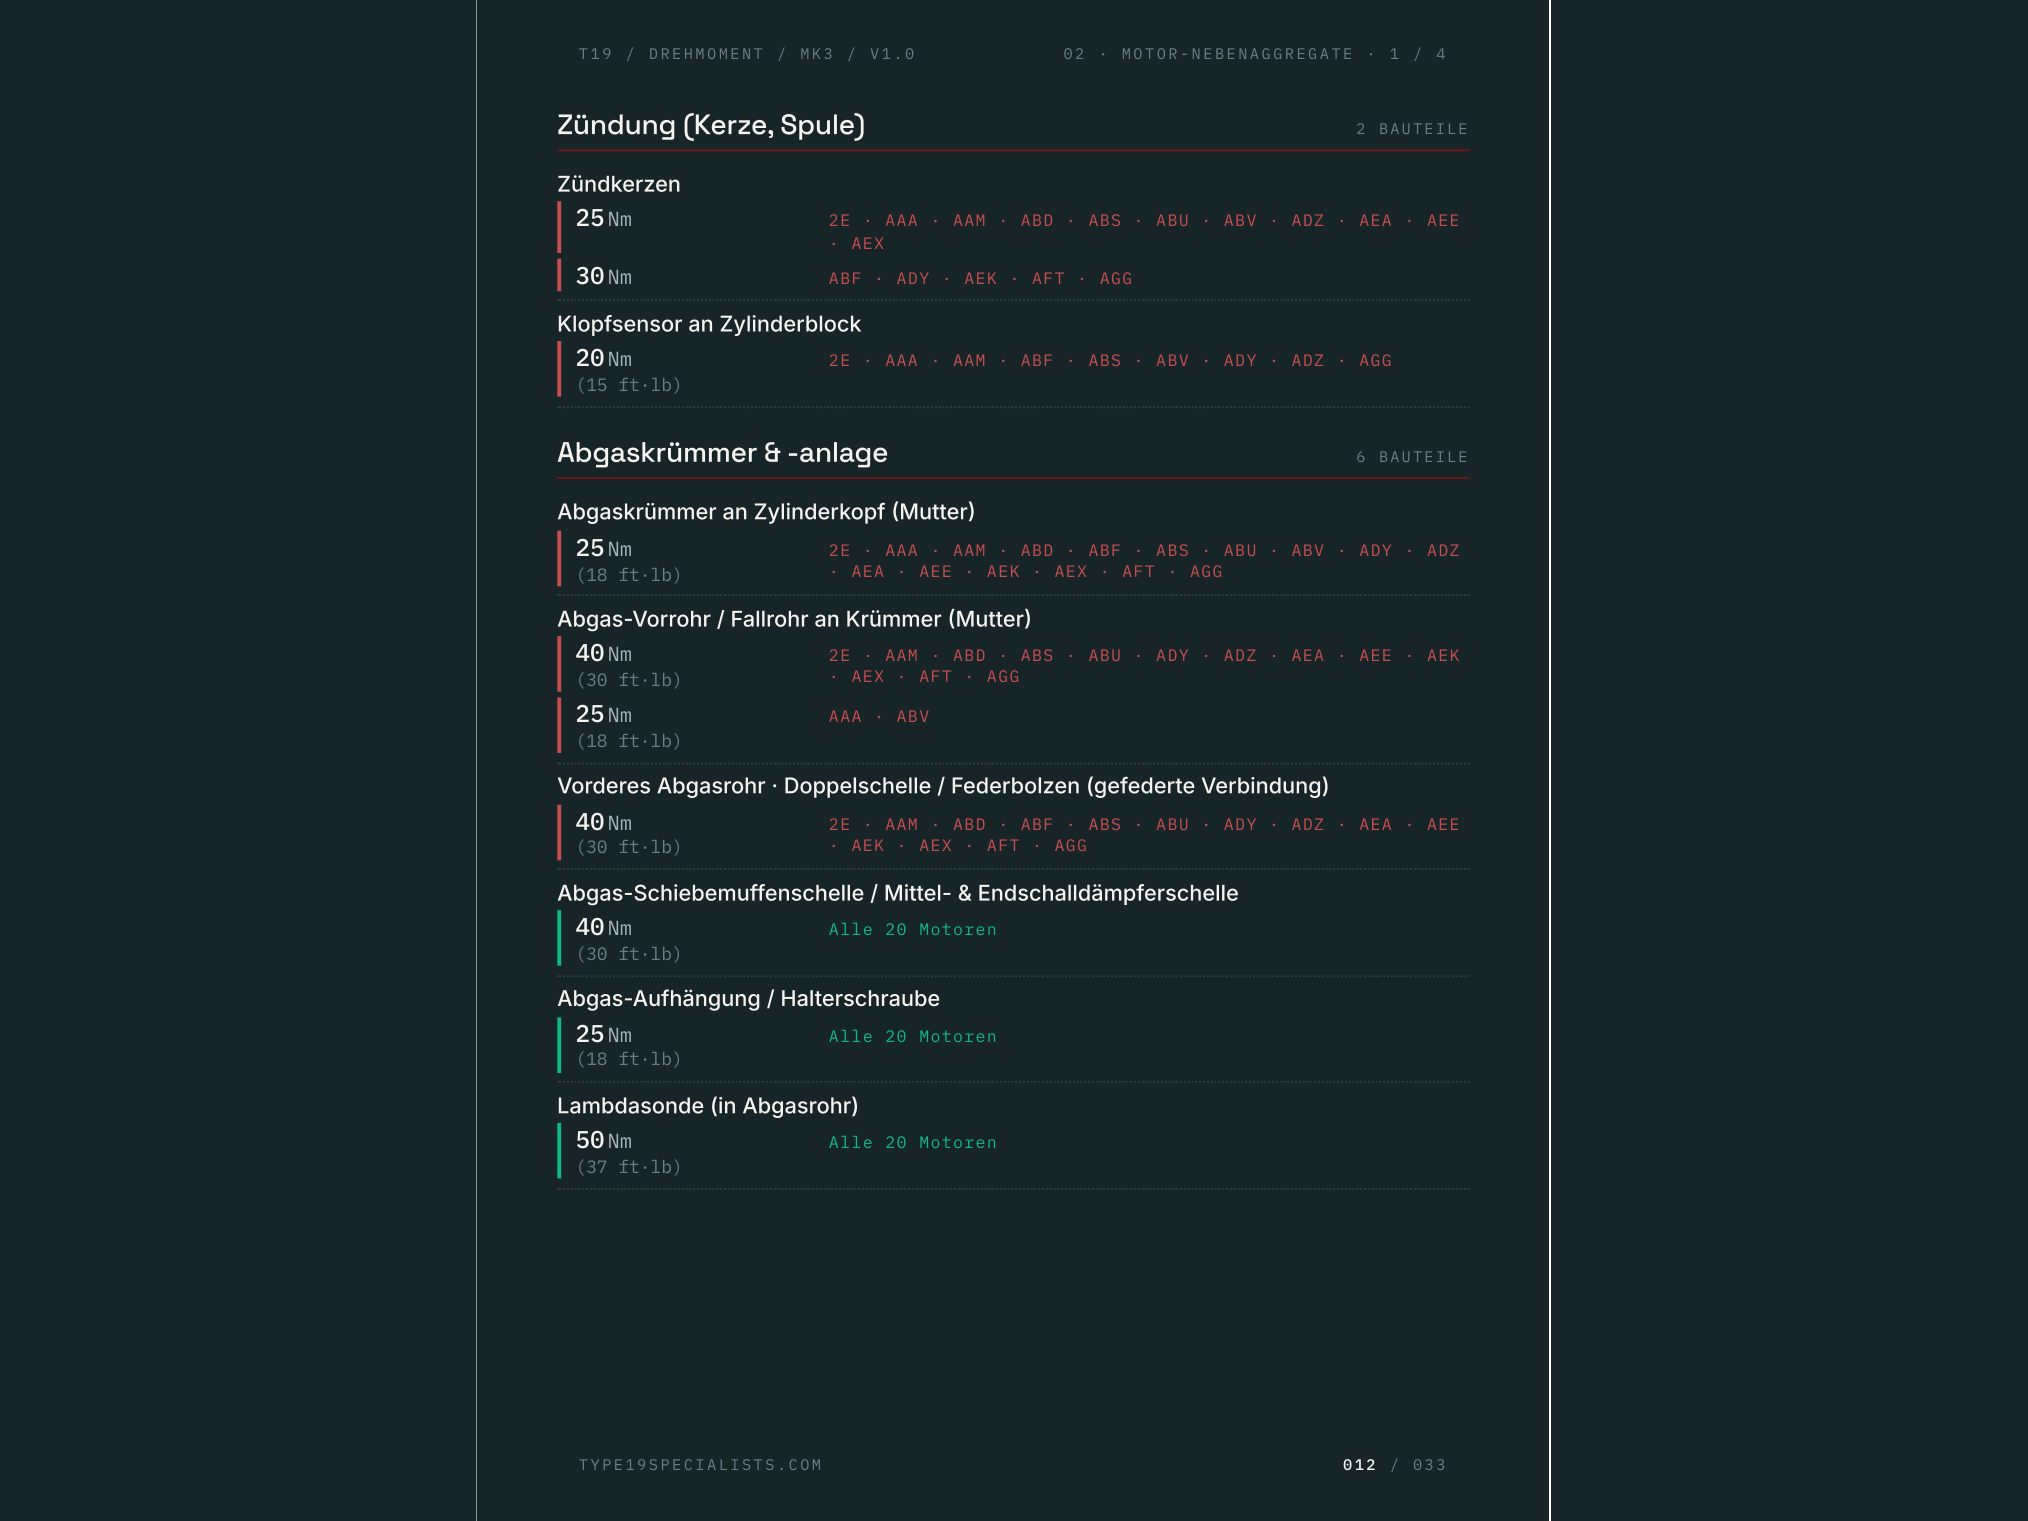Viewport: 2028px width, 1521px height.
Task: Click the Zündung (Kerze, Spule) section heading
Action: pyautogui.click(x=710, y=125)
